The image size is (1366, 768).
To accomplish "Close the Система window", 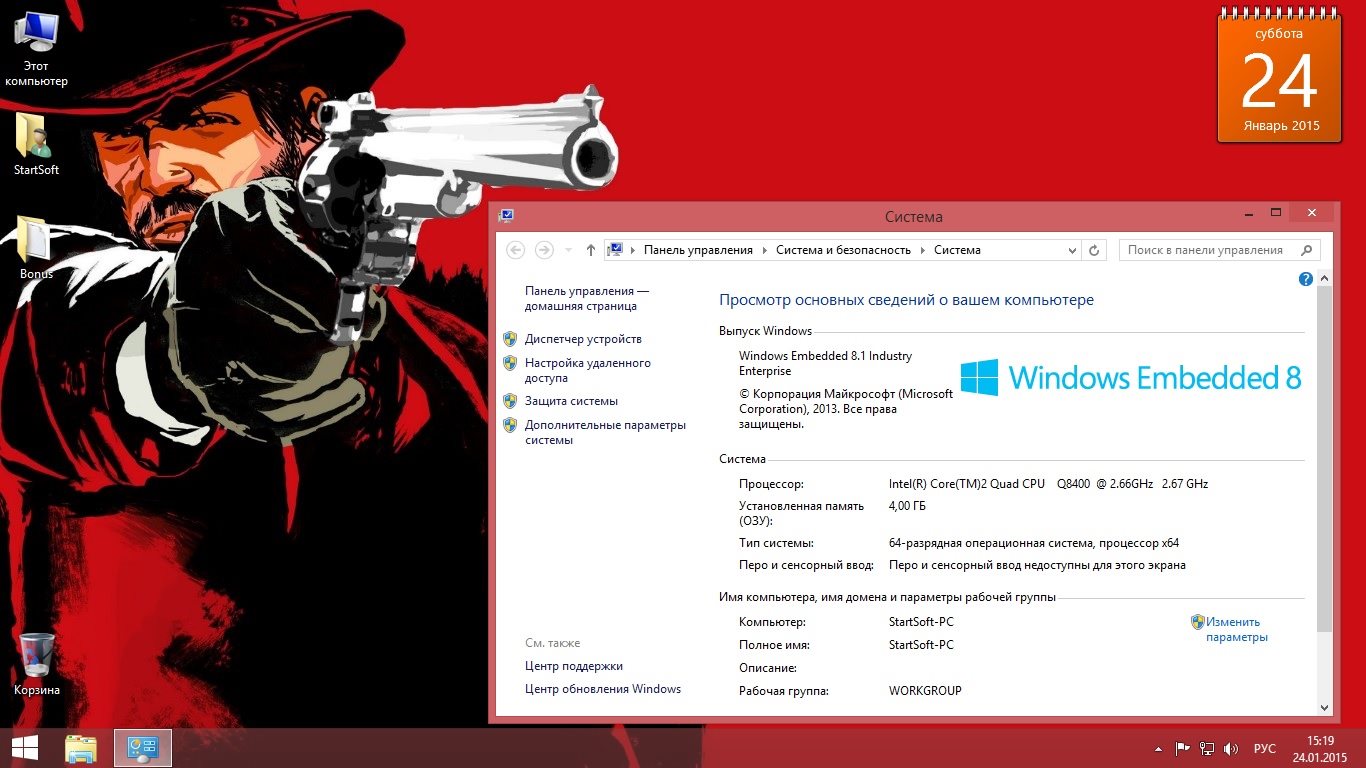I will (1311, 212).
